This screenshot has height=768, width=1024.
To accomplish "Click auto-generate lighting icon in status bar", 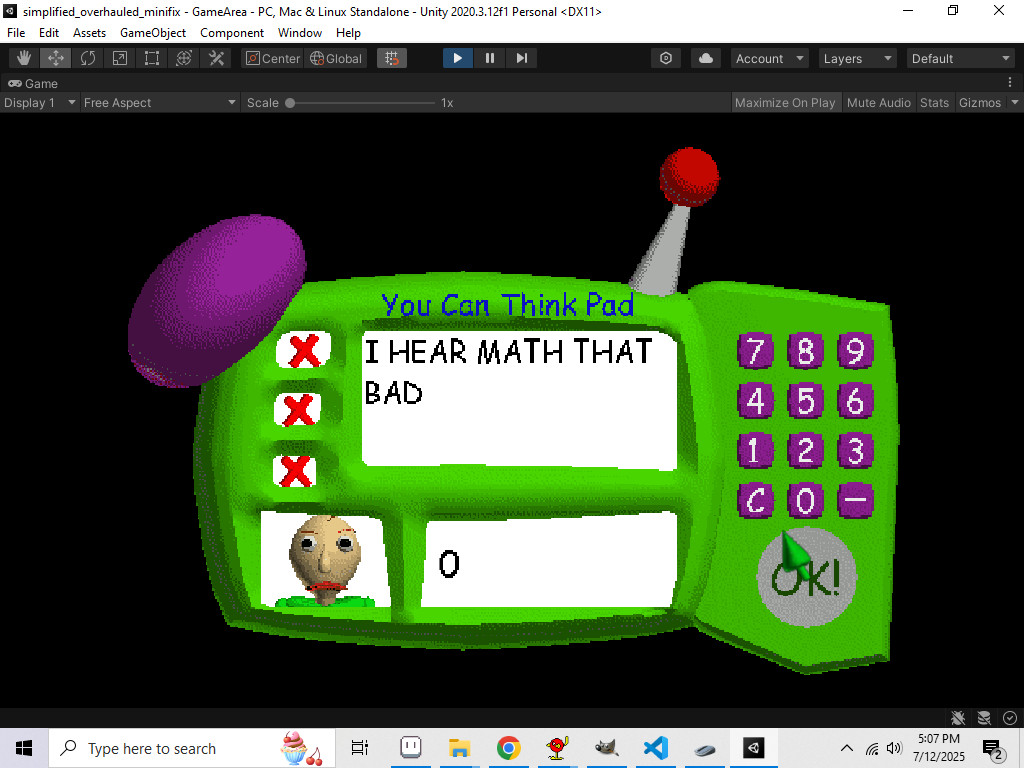I will [984, 718].
